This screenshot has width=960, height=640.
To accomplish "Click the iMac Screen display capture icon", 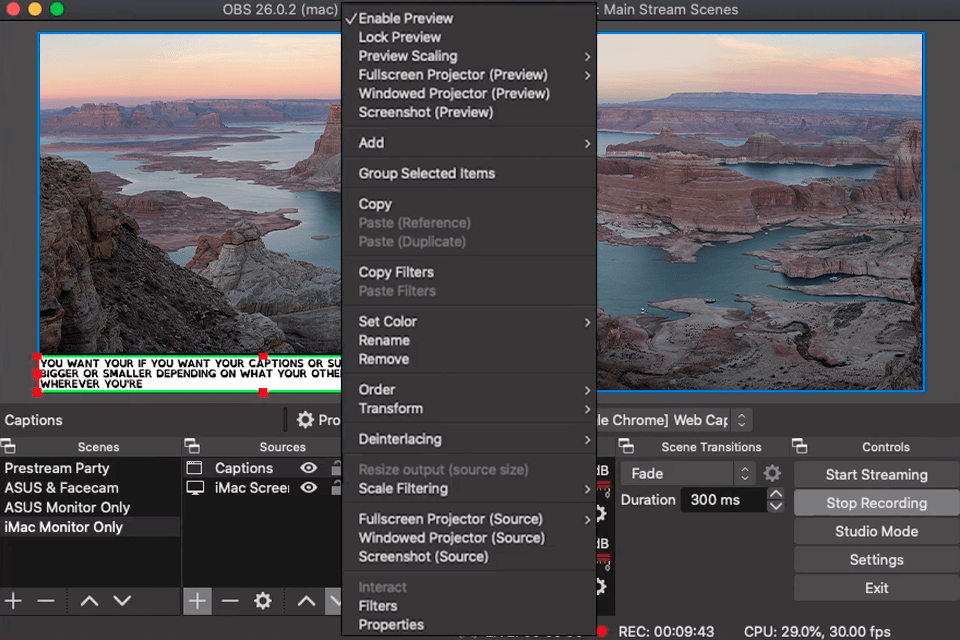I will [x=195, y=488].
